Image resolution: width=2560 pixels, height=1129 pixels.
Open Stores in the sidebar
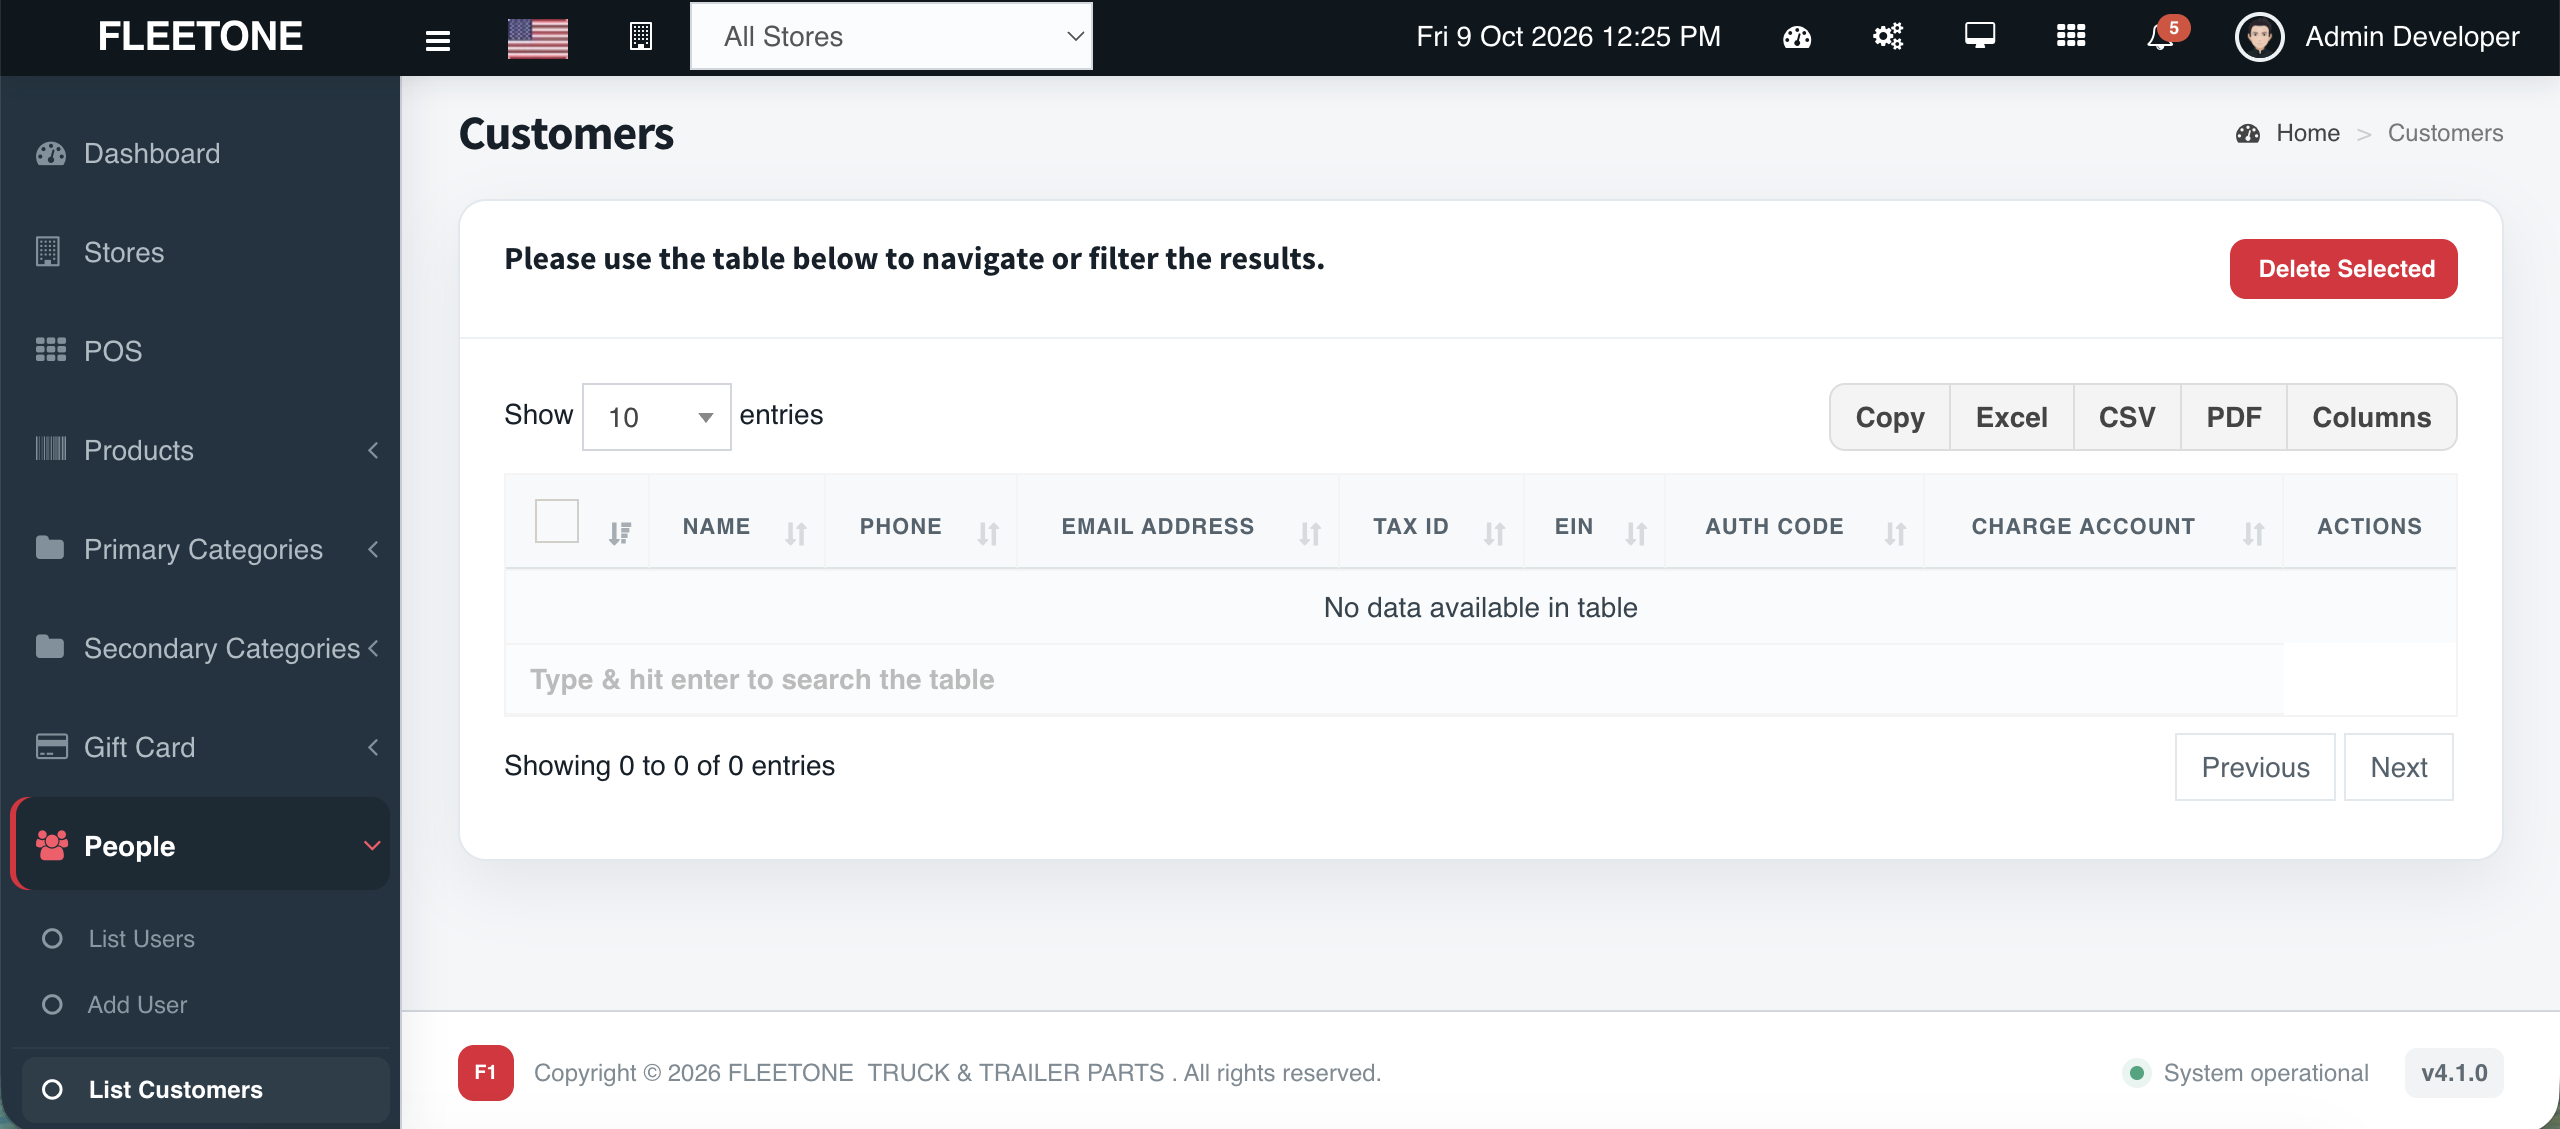pyautogui.click(x=200, y=252)
